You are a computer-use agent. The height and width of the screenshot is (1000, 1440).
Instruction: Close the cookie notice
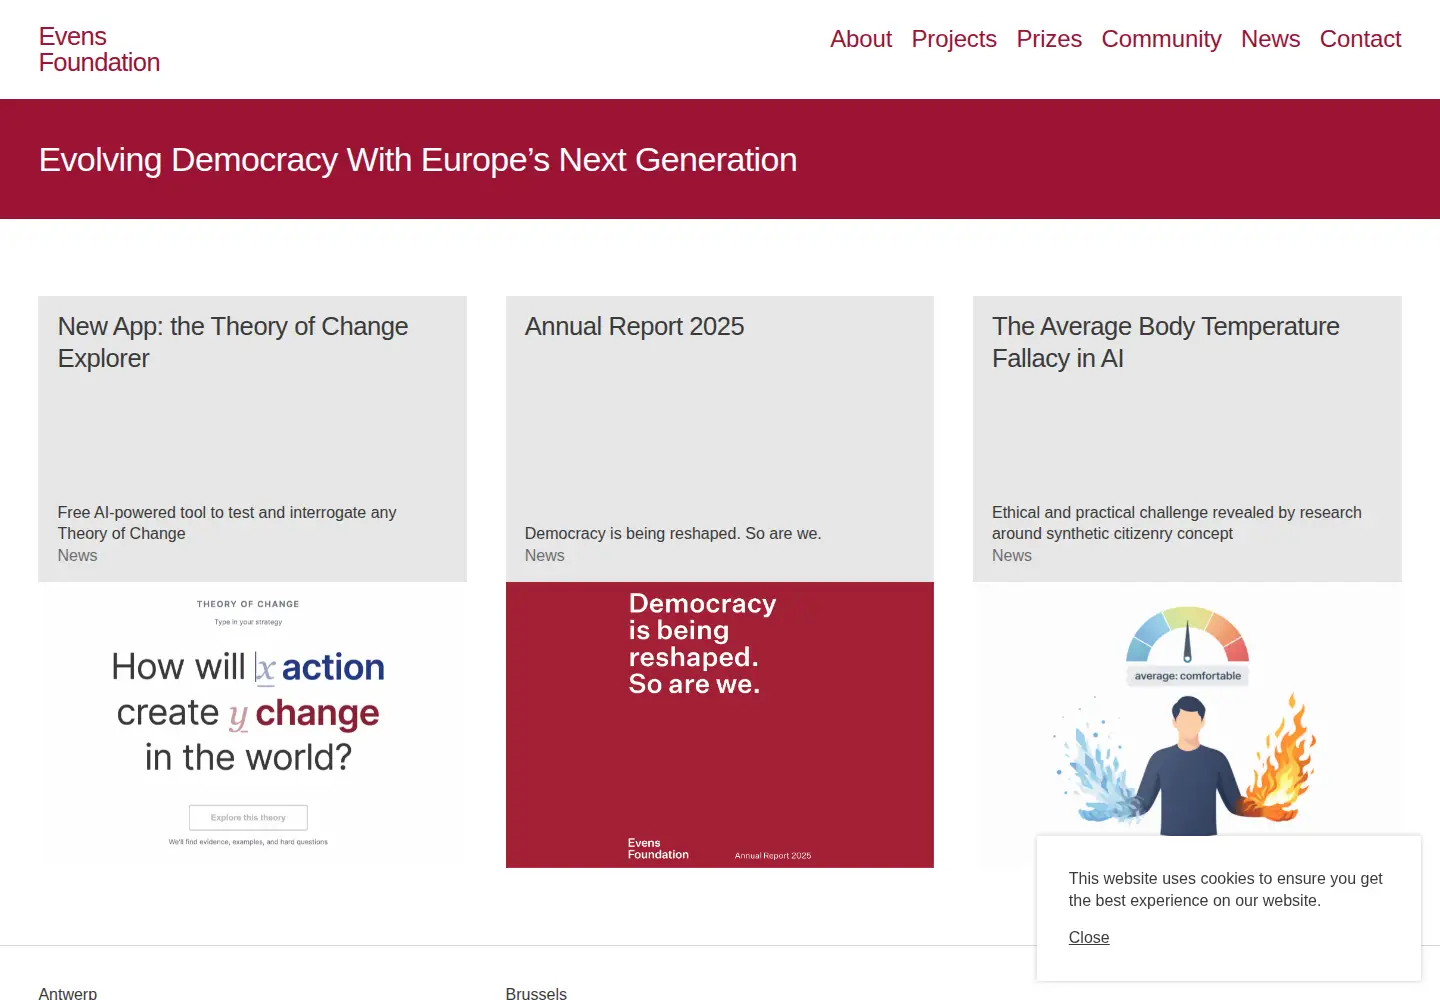tap(1089, 937)
